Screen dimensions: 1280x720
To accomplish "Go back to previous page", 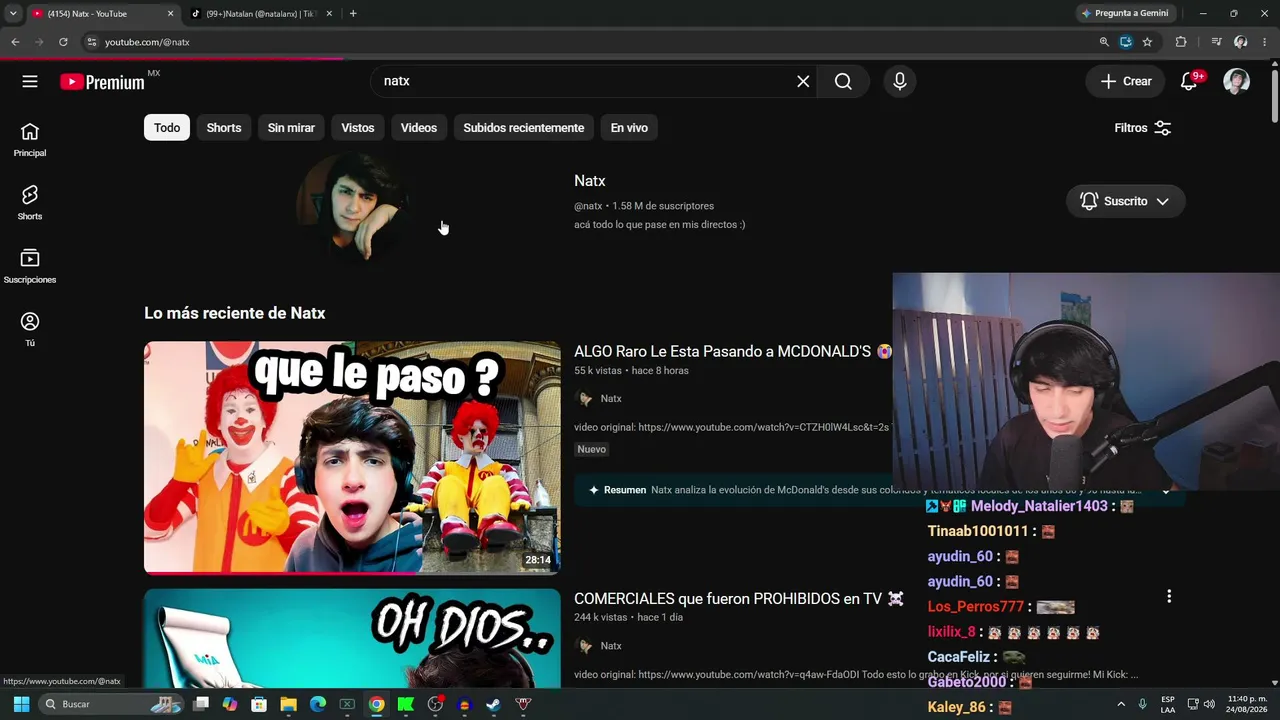I will (15, 42).
